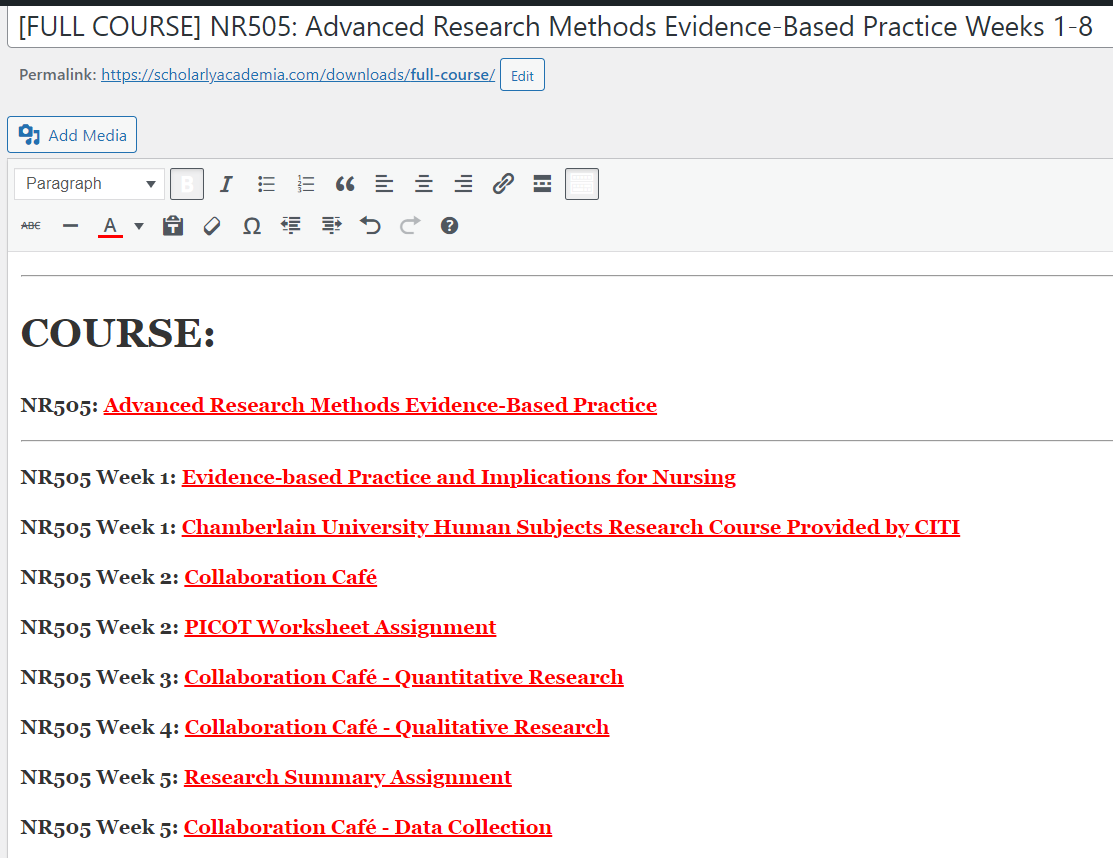Open Collaboration Café - Qualitative Research link
Image resolution: width=1113 pixels, height=858 pixels.
pos(397,727)
